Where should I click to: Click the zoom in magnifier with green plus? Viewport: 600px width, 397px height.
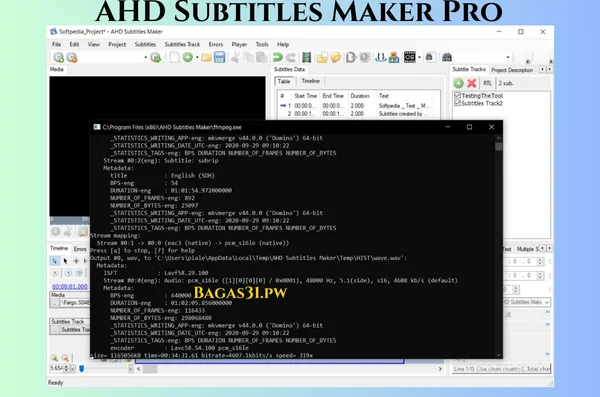click(x=54, y=358)
